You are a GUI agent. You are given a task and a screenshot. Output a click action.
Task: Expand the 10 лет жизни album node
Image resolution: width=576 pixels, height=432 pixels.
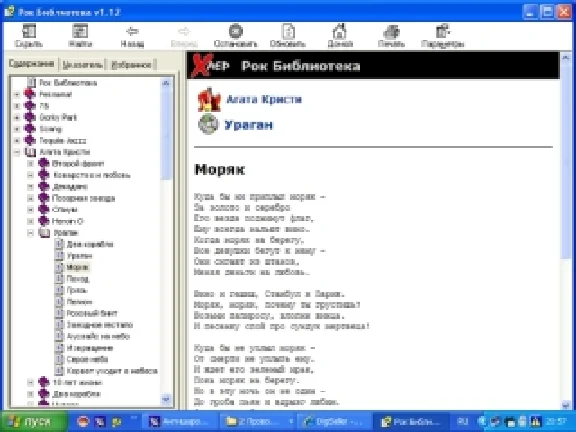(x=31, y=382)
